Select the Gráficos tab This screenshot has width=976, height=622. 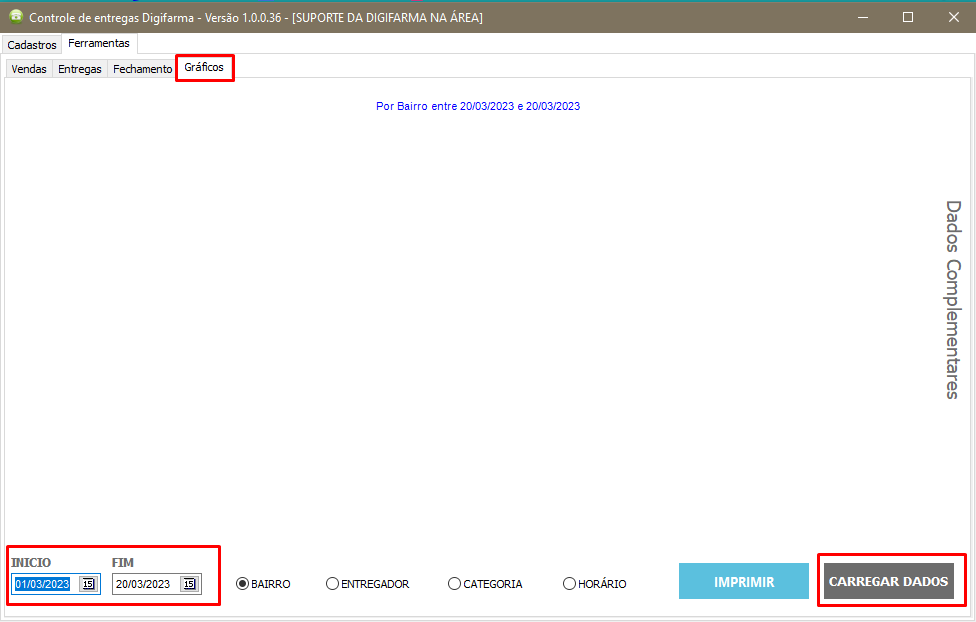coord(204,68)
